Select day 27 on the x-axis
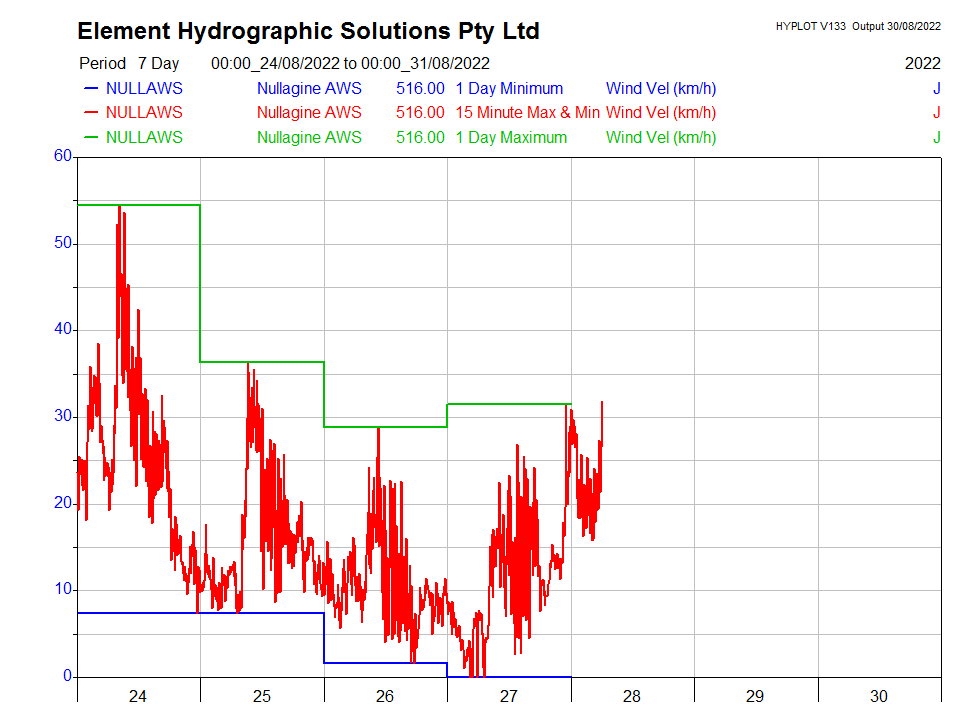The height and width of the screenshot is (726, 968). click(508, 696)
